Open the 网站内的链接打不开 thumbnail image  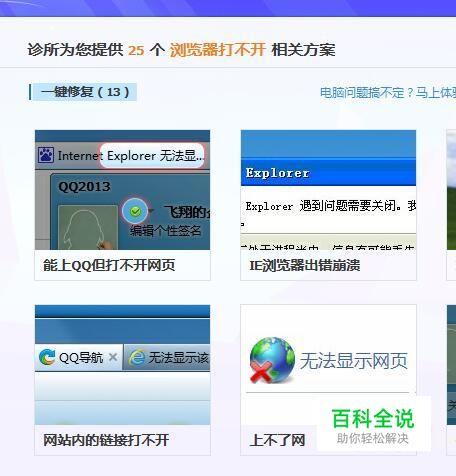click(122, 365)
